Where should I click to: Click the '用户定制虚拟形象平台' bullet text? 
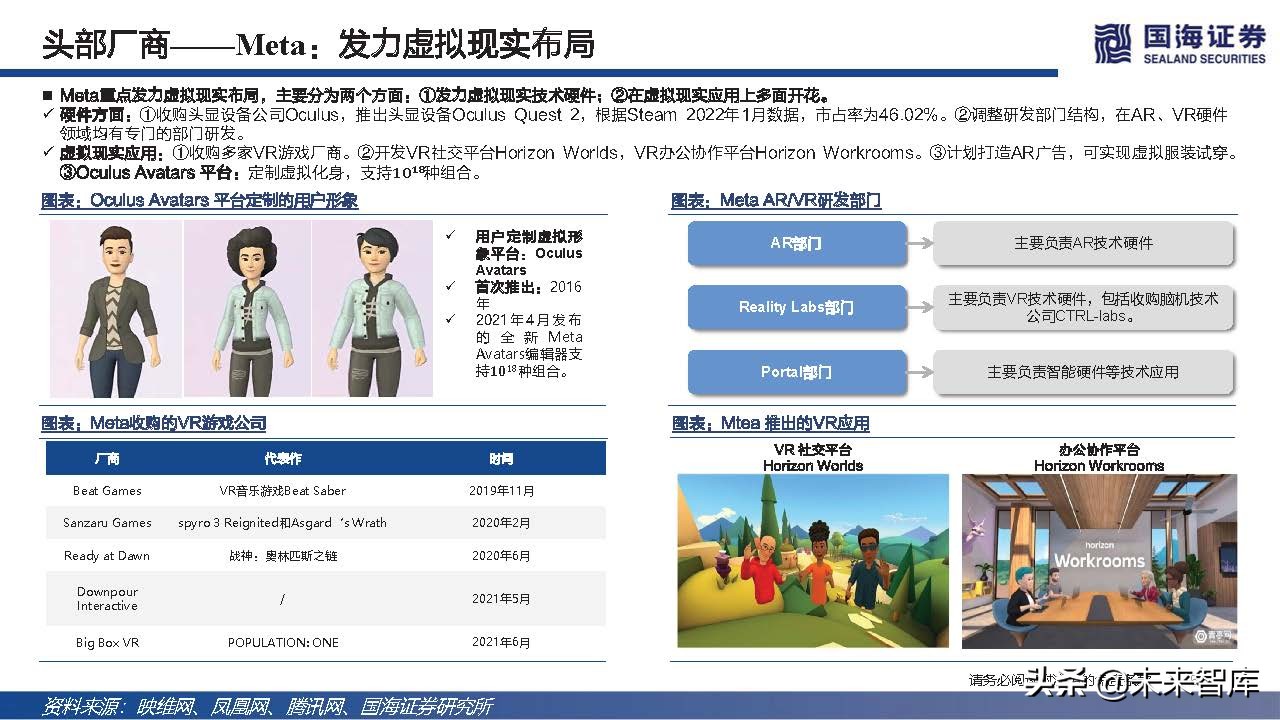528,253
